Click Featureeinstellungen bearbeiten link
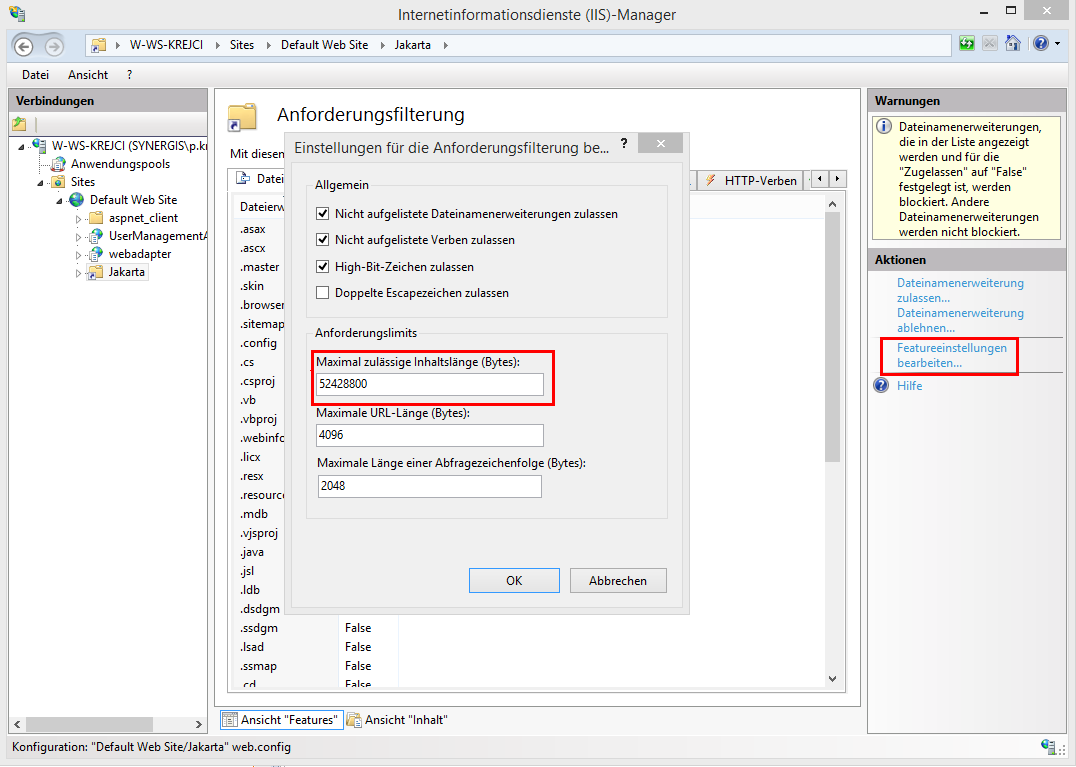This screenshot has width=1076, height=767. (952, 355)
